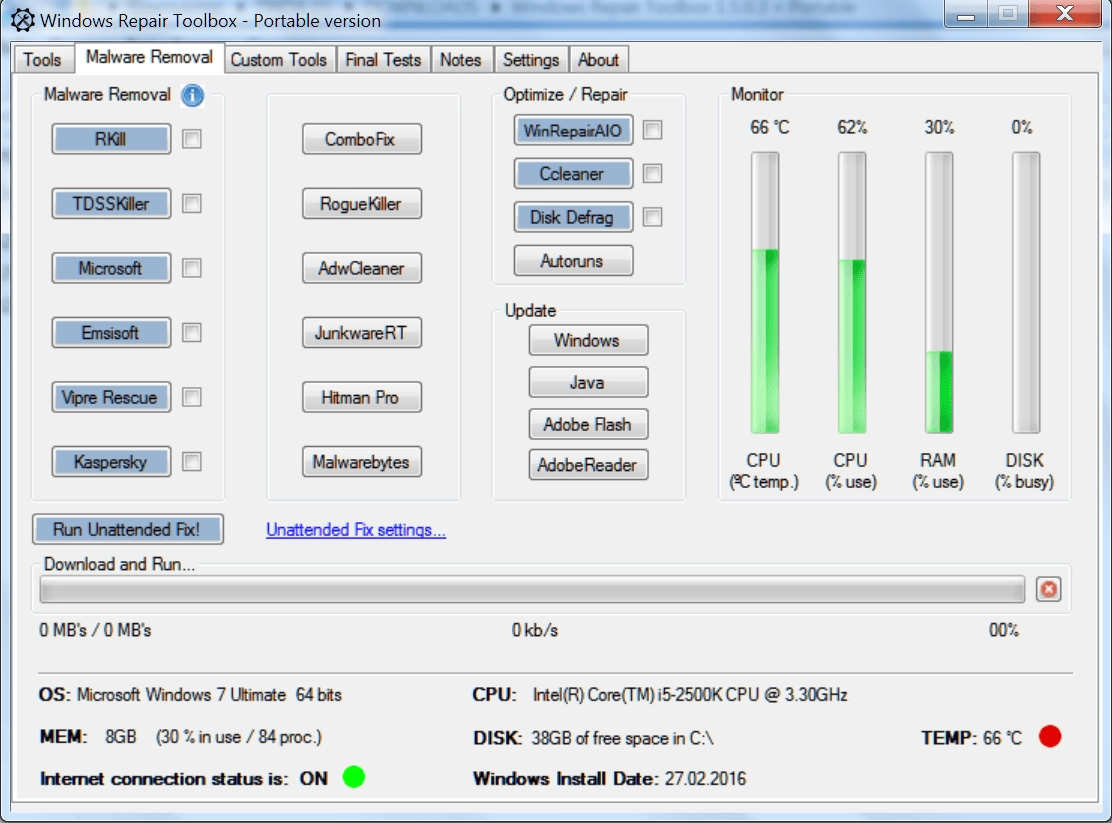Viewport: 1112px width, 823px height.
Task: Click the Kaspersky button
Action: [x=111, y=462]
